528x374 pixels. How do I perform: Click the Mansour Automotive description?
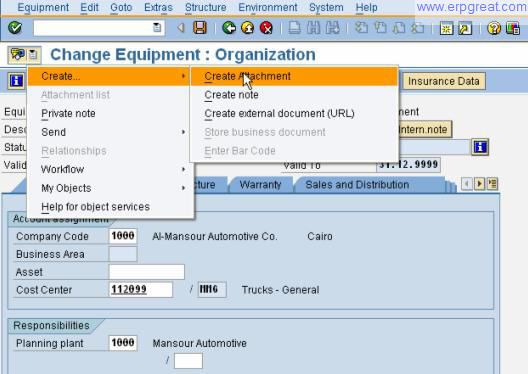pyautogui.click(x=199, y=343)
